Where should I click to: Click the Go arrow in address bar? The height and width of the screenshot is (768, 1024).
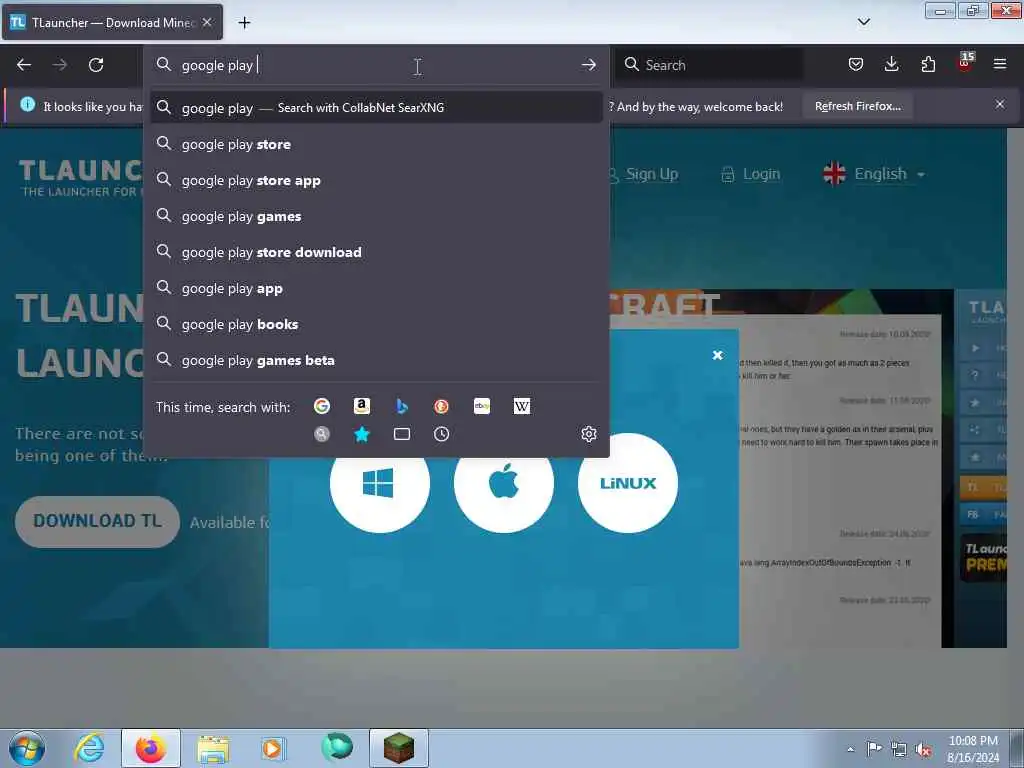[588, 65]
